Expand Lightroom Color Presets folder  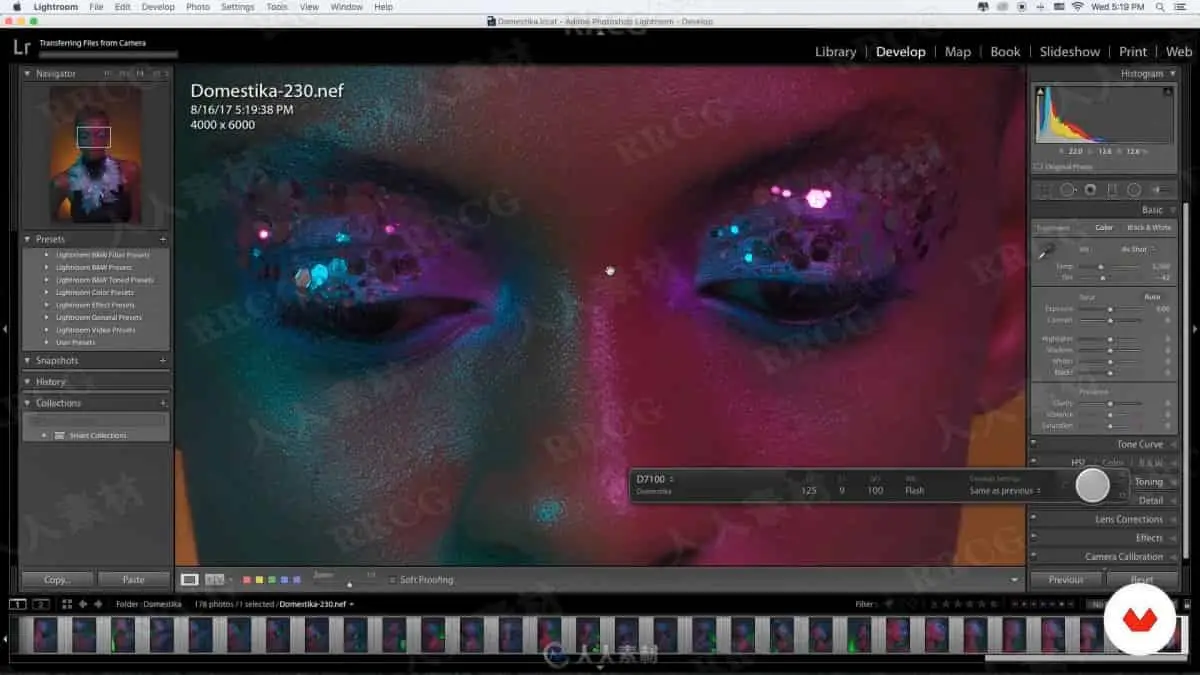point(46,292)
